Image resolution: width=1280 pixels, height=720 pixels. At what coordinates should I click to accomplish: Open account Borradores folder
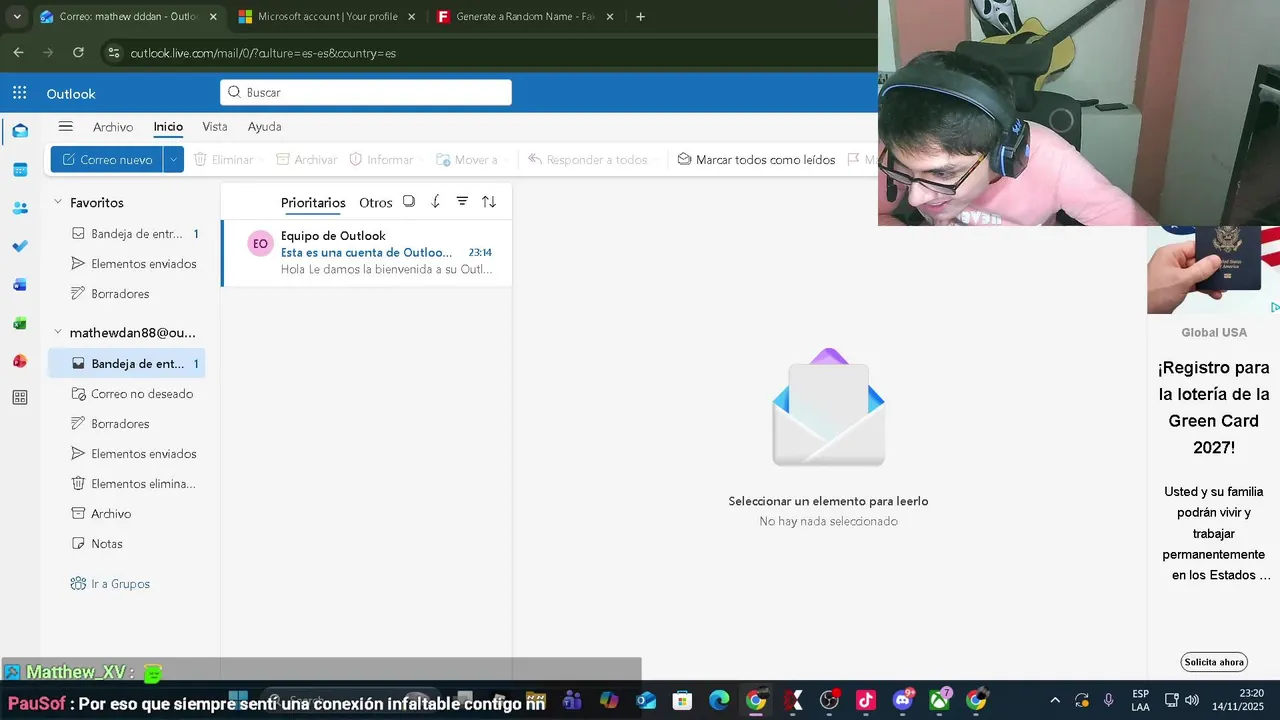click(127, 424)
